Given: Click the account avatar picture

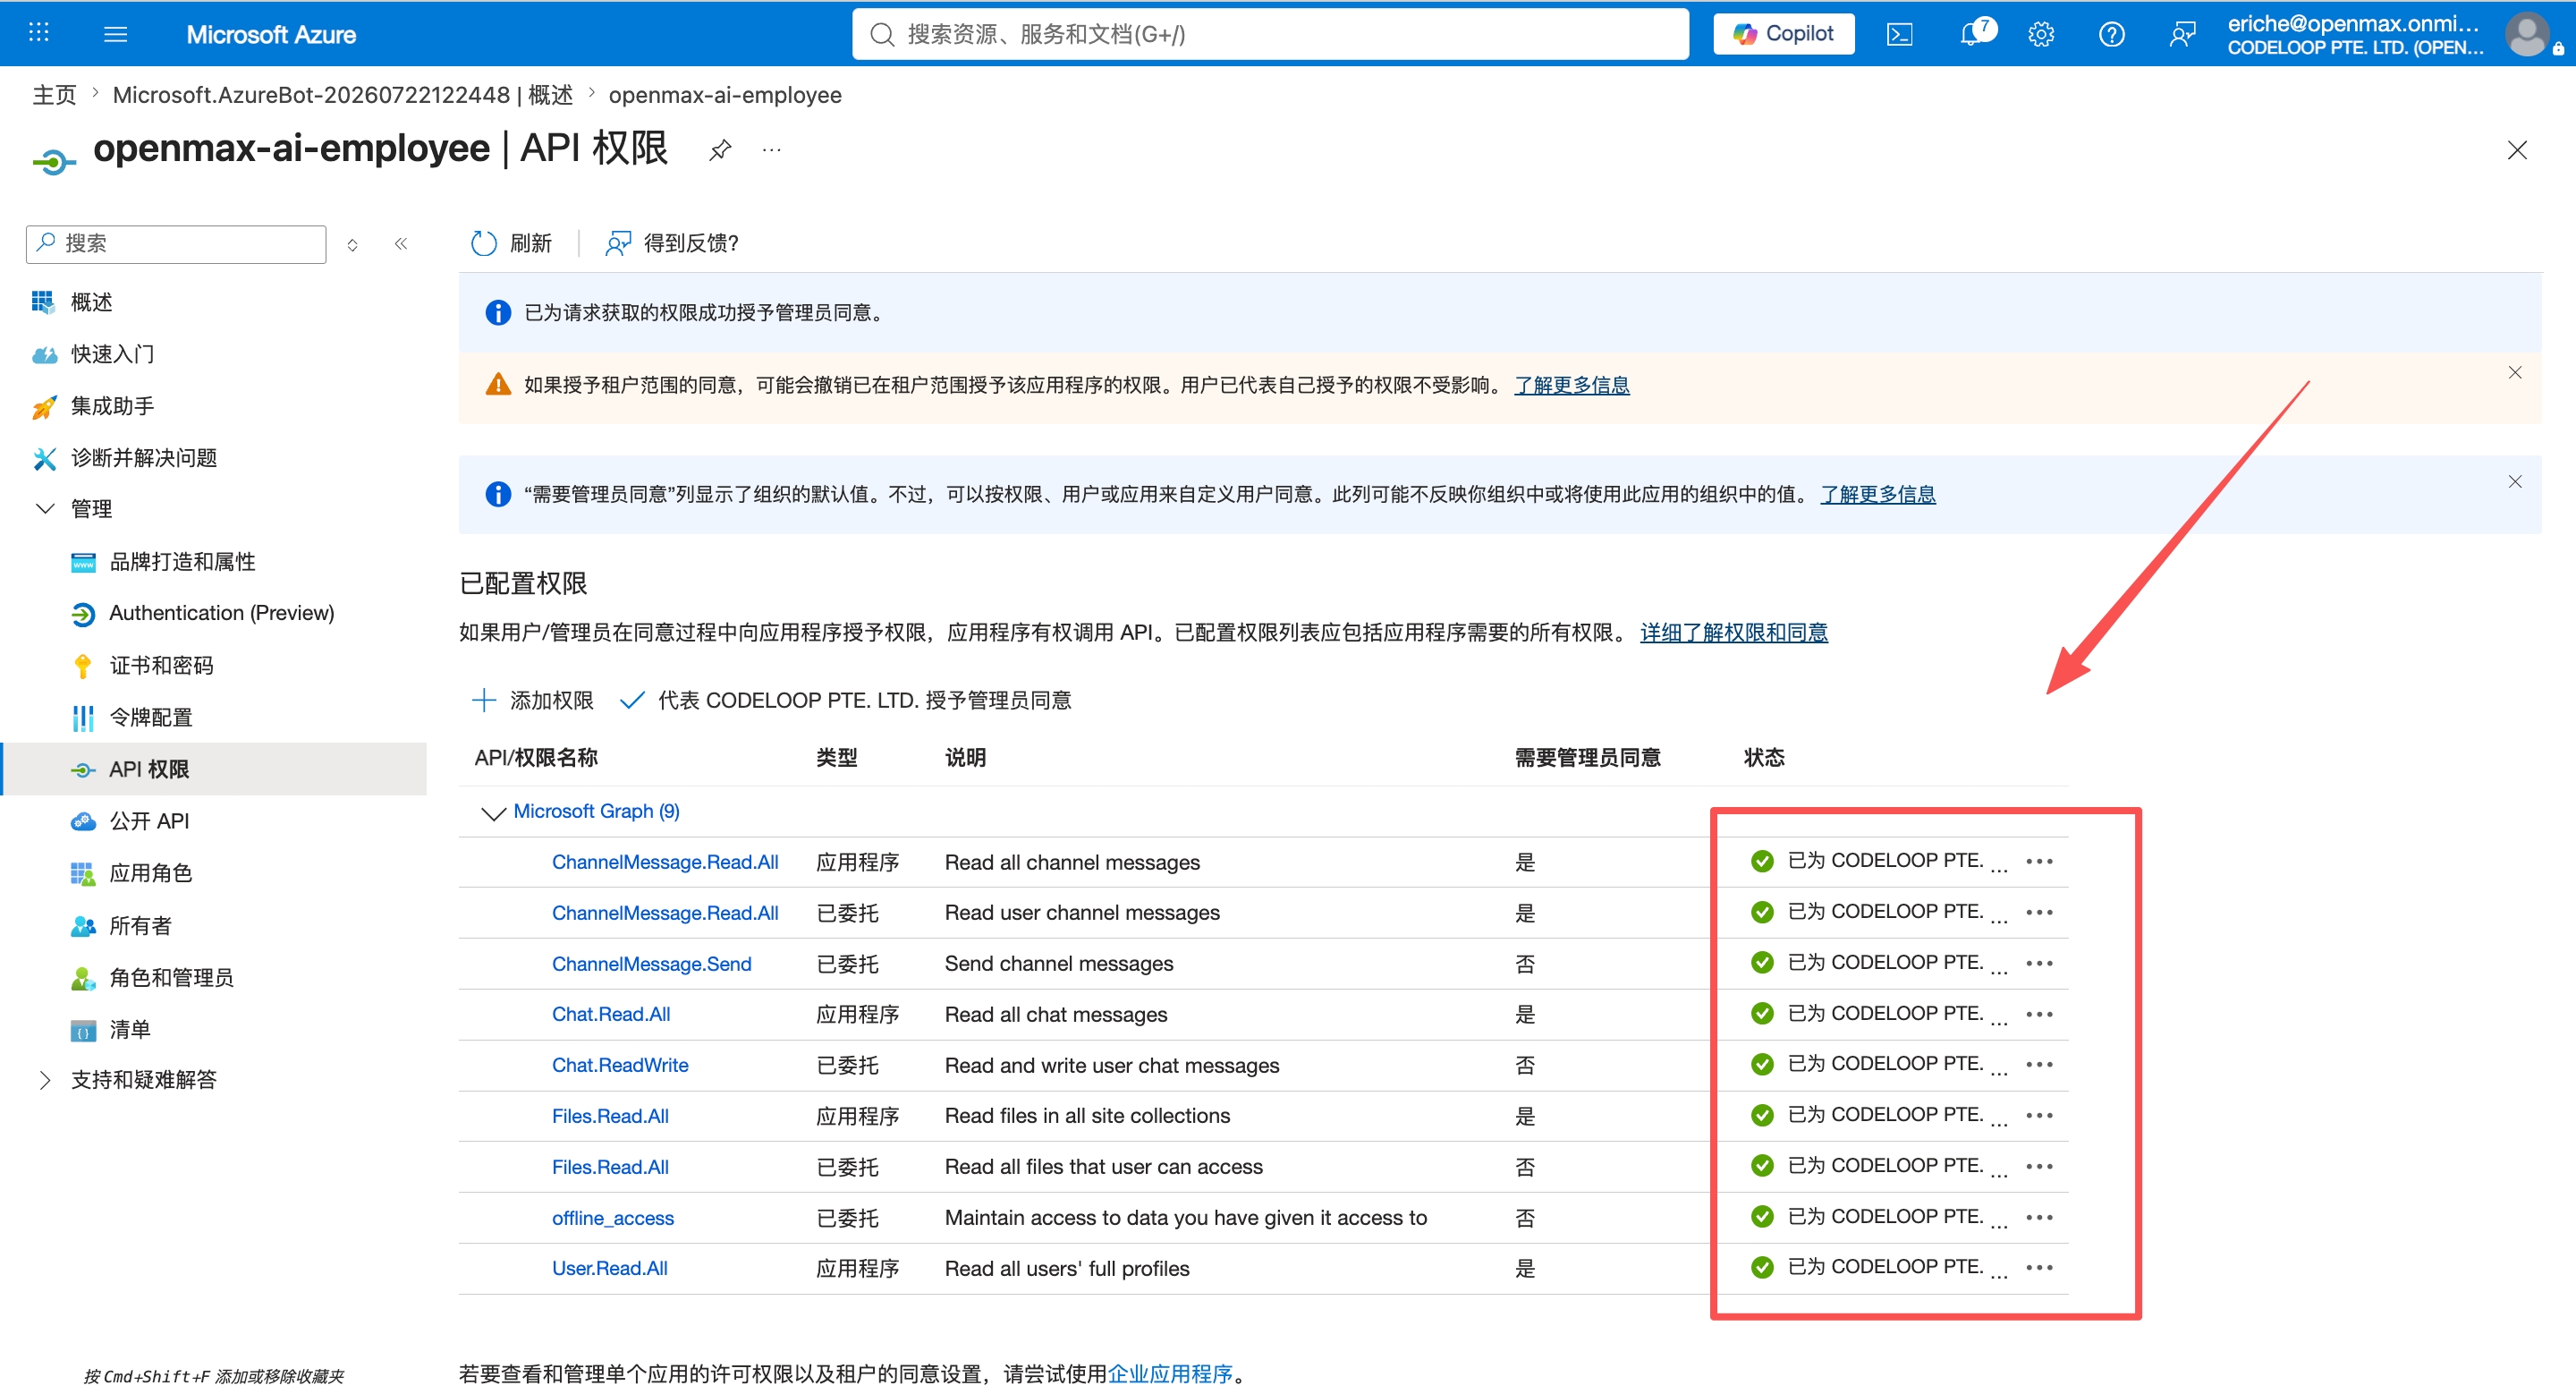Looking at the screenshot, I should pyautogui.click(x=2527, y=34).
